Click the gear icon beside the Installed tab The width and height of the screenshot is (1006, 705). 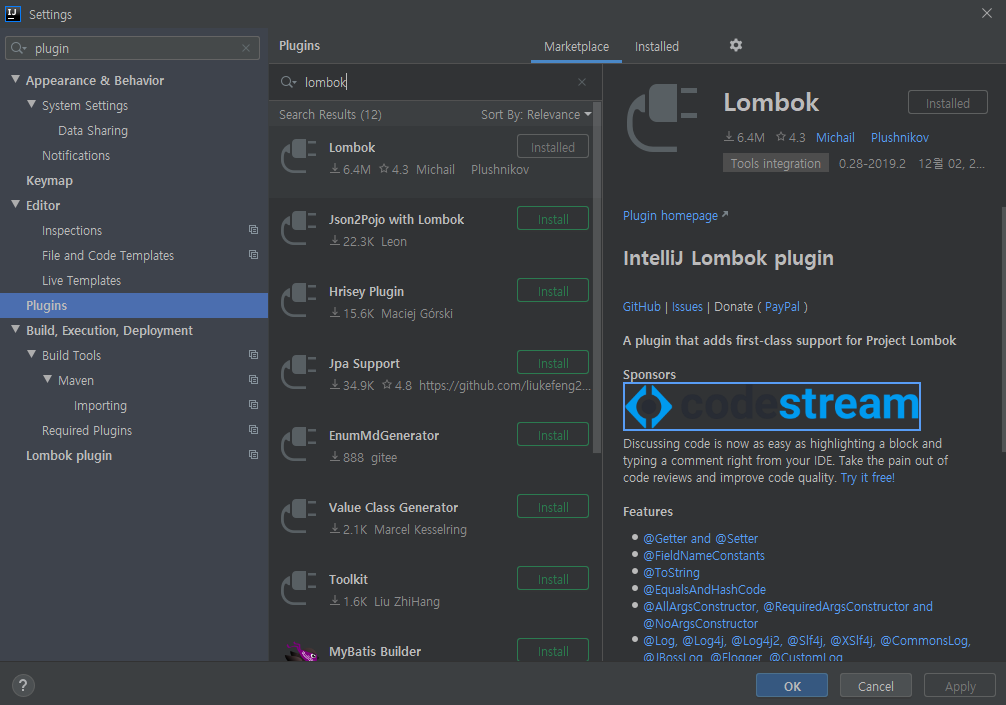click(x=736, y=46)
